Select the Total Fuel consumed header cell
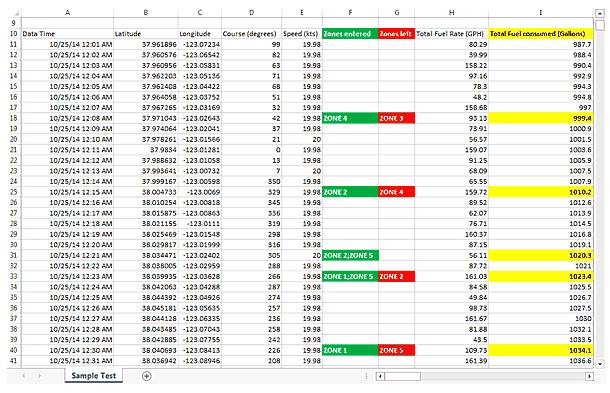 (x=540, y=34)
